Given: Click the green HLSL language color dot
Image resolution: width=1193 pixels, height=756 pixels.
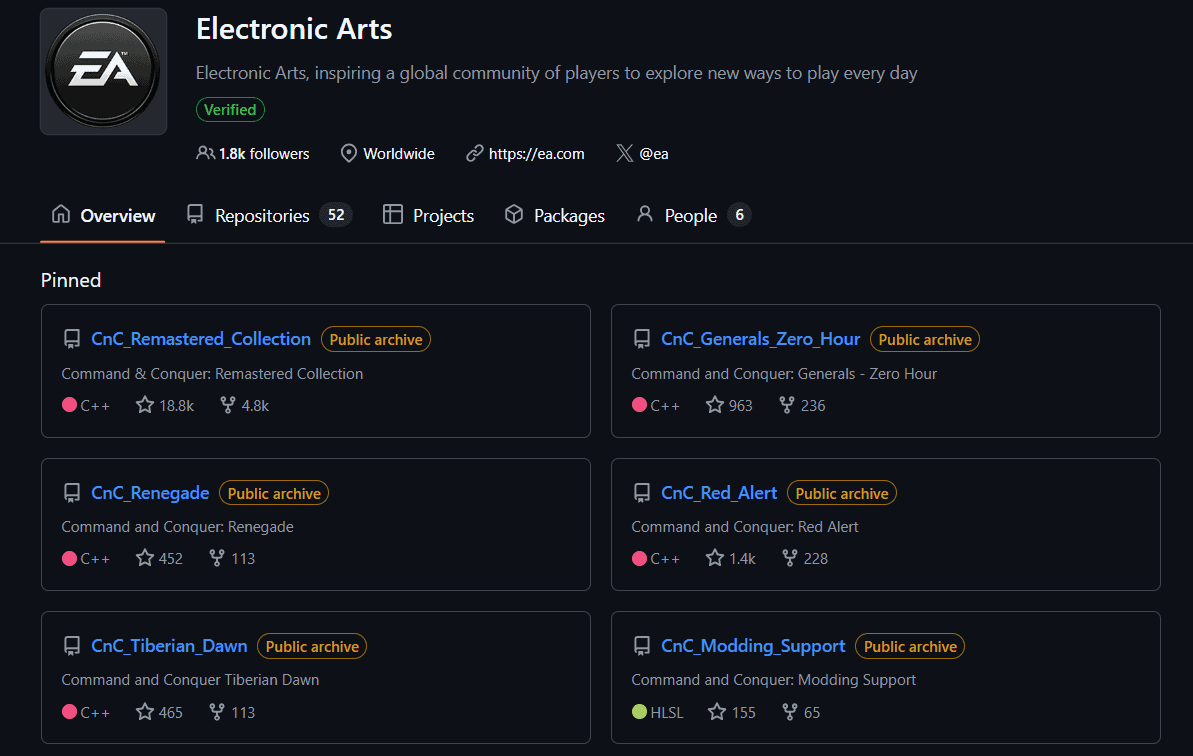Looking at the screenshot, I should click(x=639, y=711).
